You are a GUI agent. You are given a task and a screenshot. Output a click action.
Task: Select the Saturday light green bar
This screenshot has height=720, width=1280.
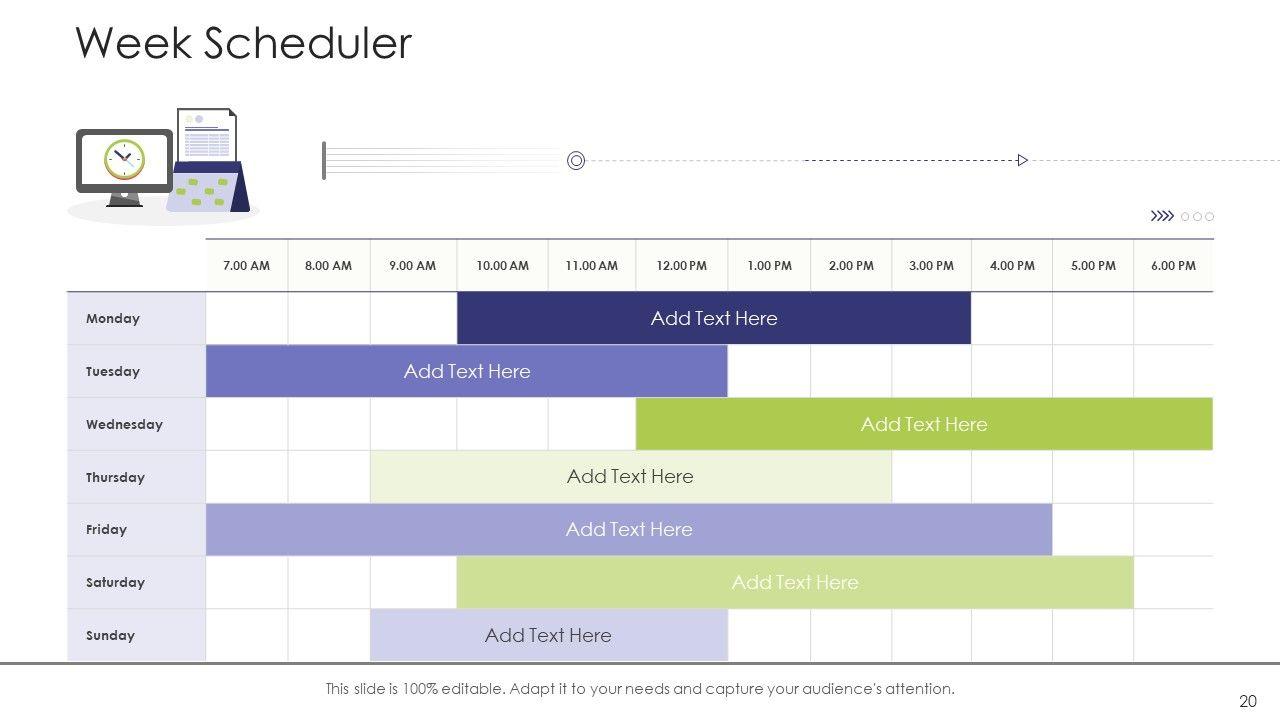click(x=794, y=583)
